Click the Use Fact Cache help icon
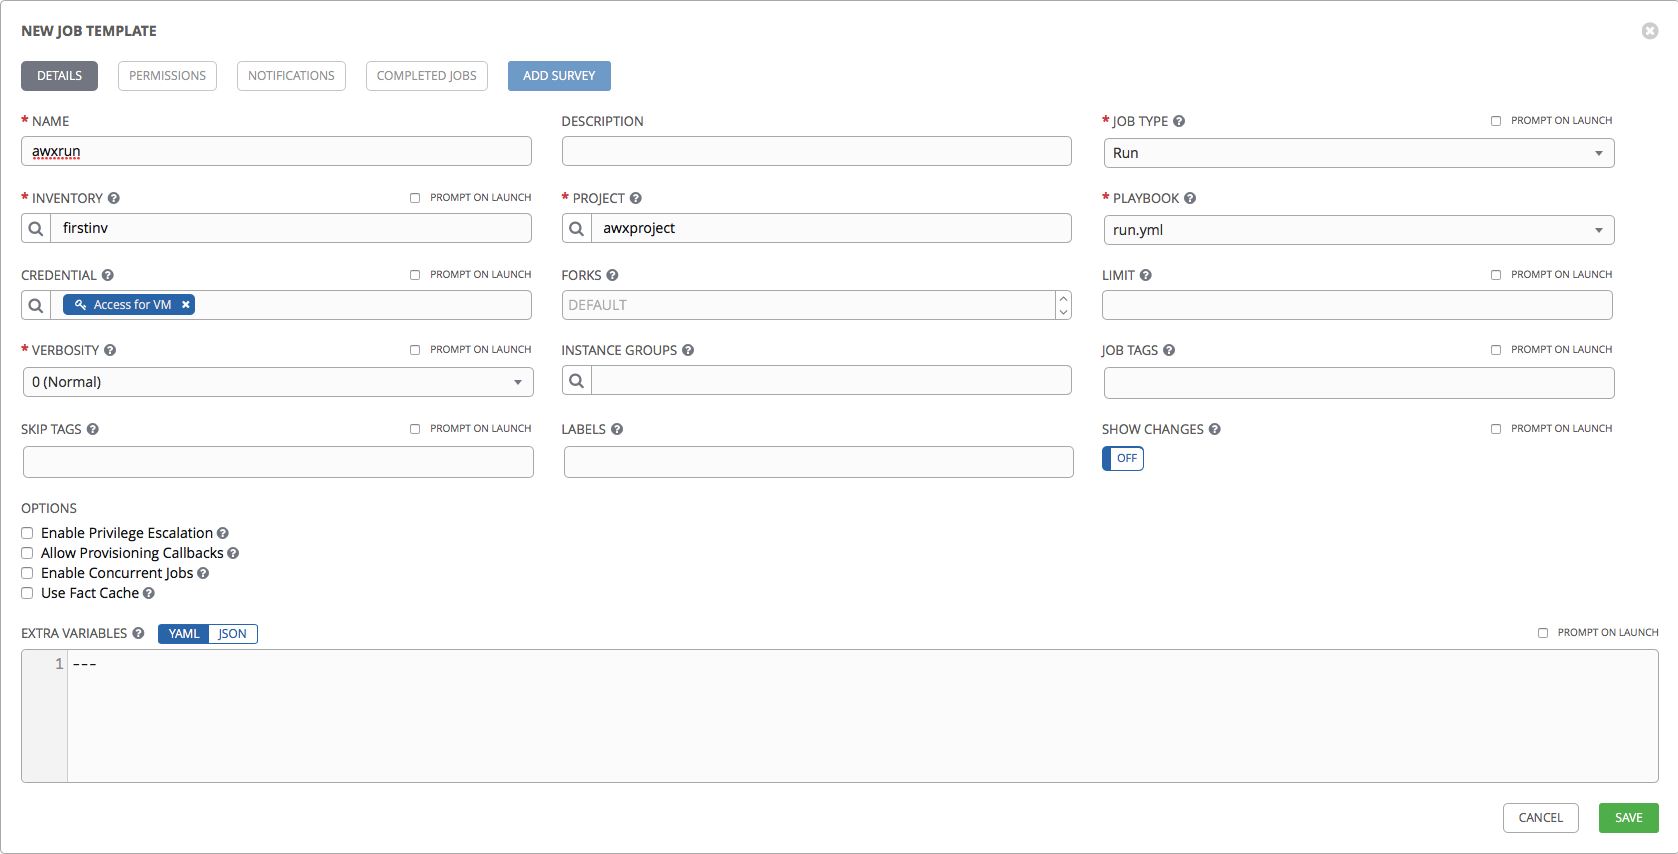The height and width of the screenshot is (854, 1678). (149, 593)
